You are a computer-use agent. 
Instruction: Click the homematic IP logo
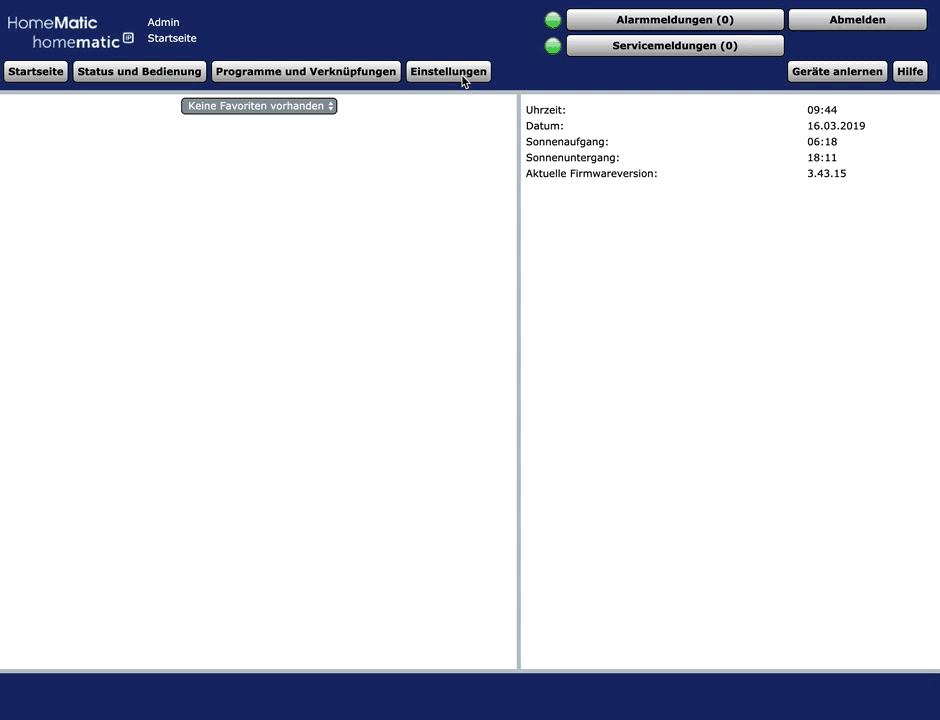(82, 41)
